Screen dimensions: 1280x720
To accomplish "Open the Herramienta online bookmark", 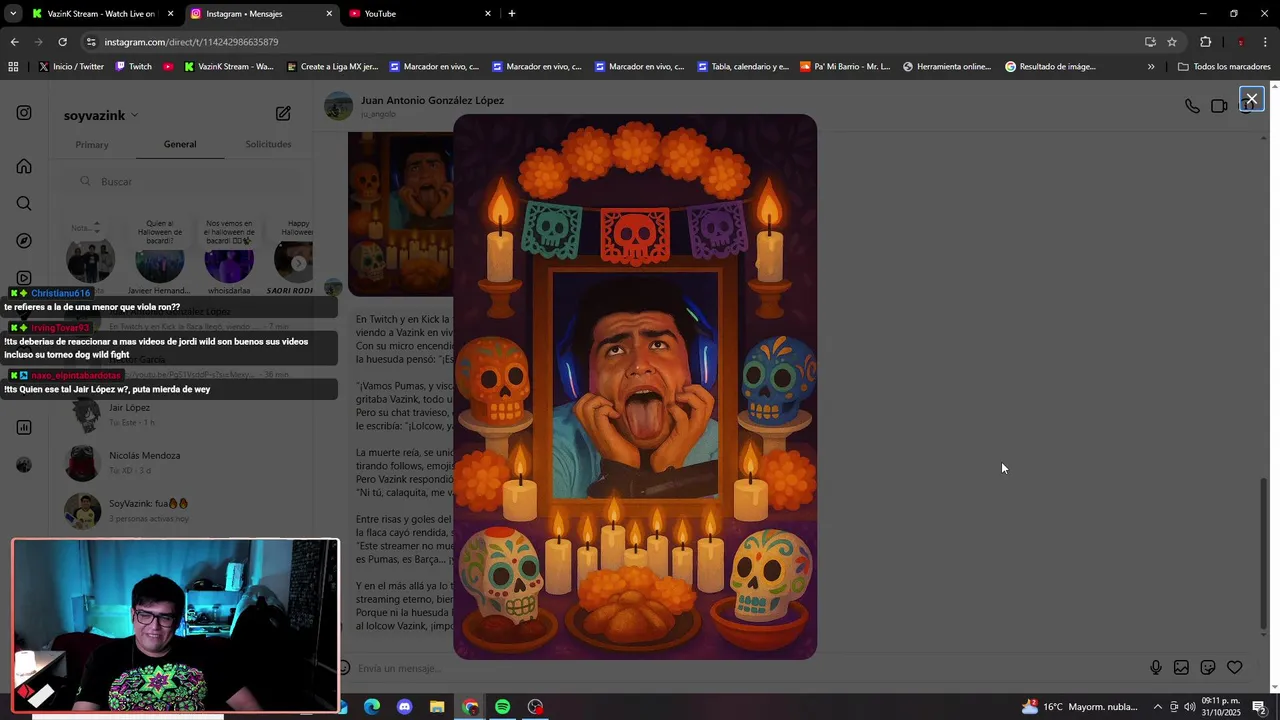I will click(947, 67).
